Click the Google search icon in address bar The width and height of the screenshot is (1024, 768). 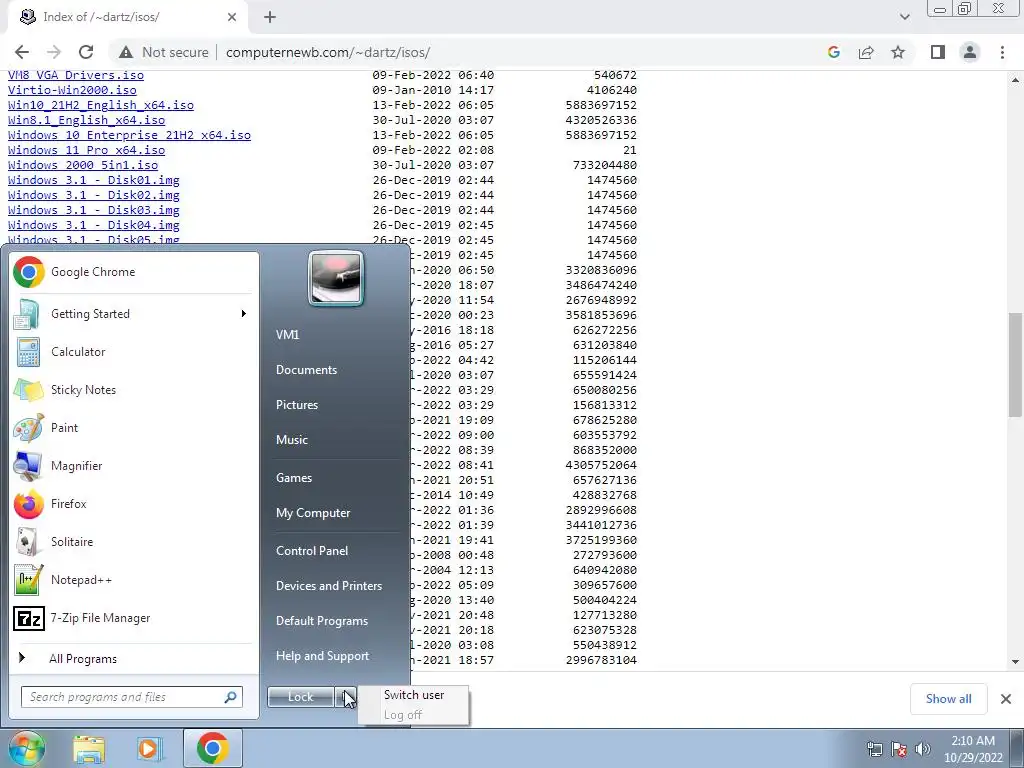[x=834, y=52]
